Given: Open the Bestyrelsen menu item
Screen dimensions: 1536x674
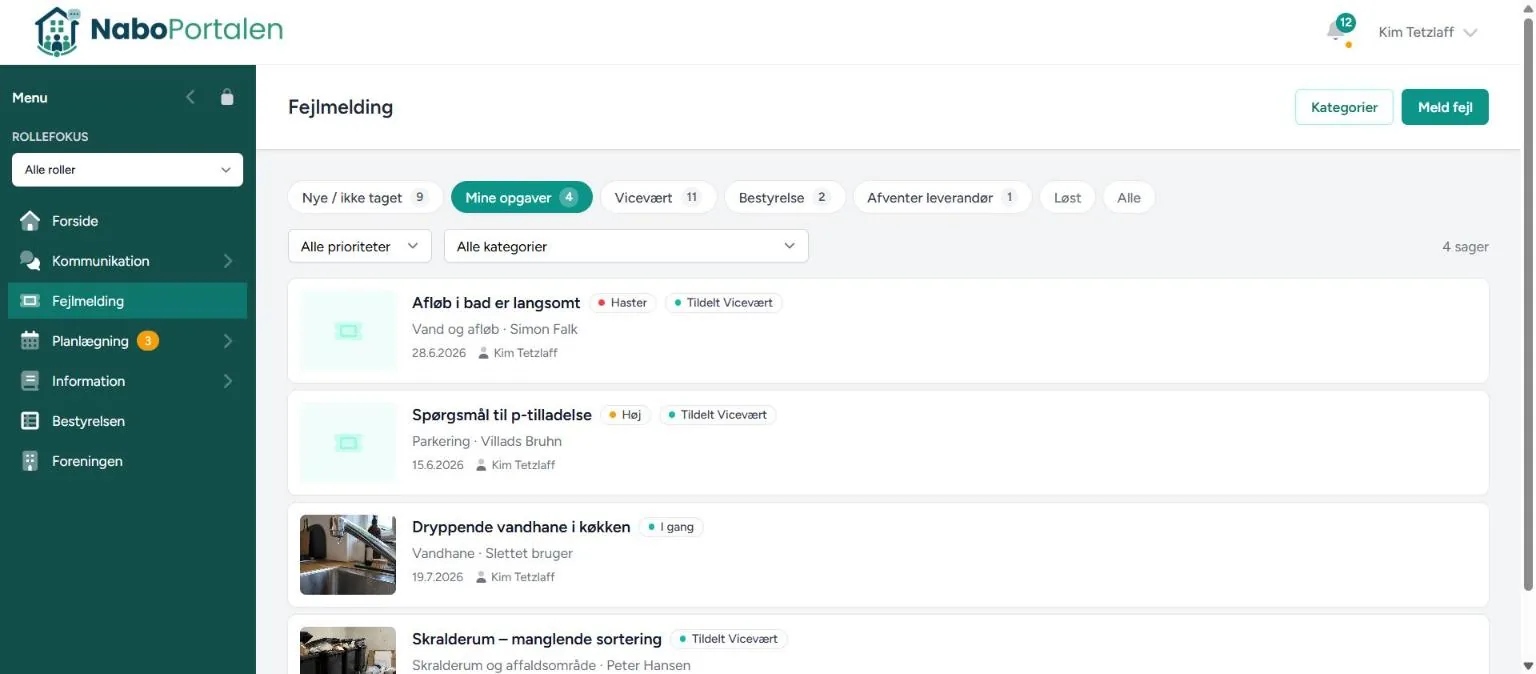Looking at the screenshot, I should pos(127,421).
